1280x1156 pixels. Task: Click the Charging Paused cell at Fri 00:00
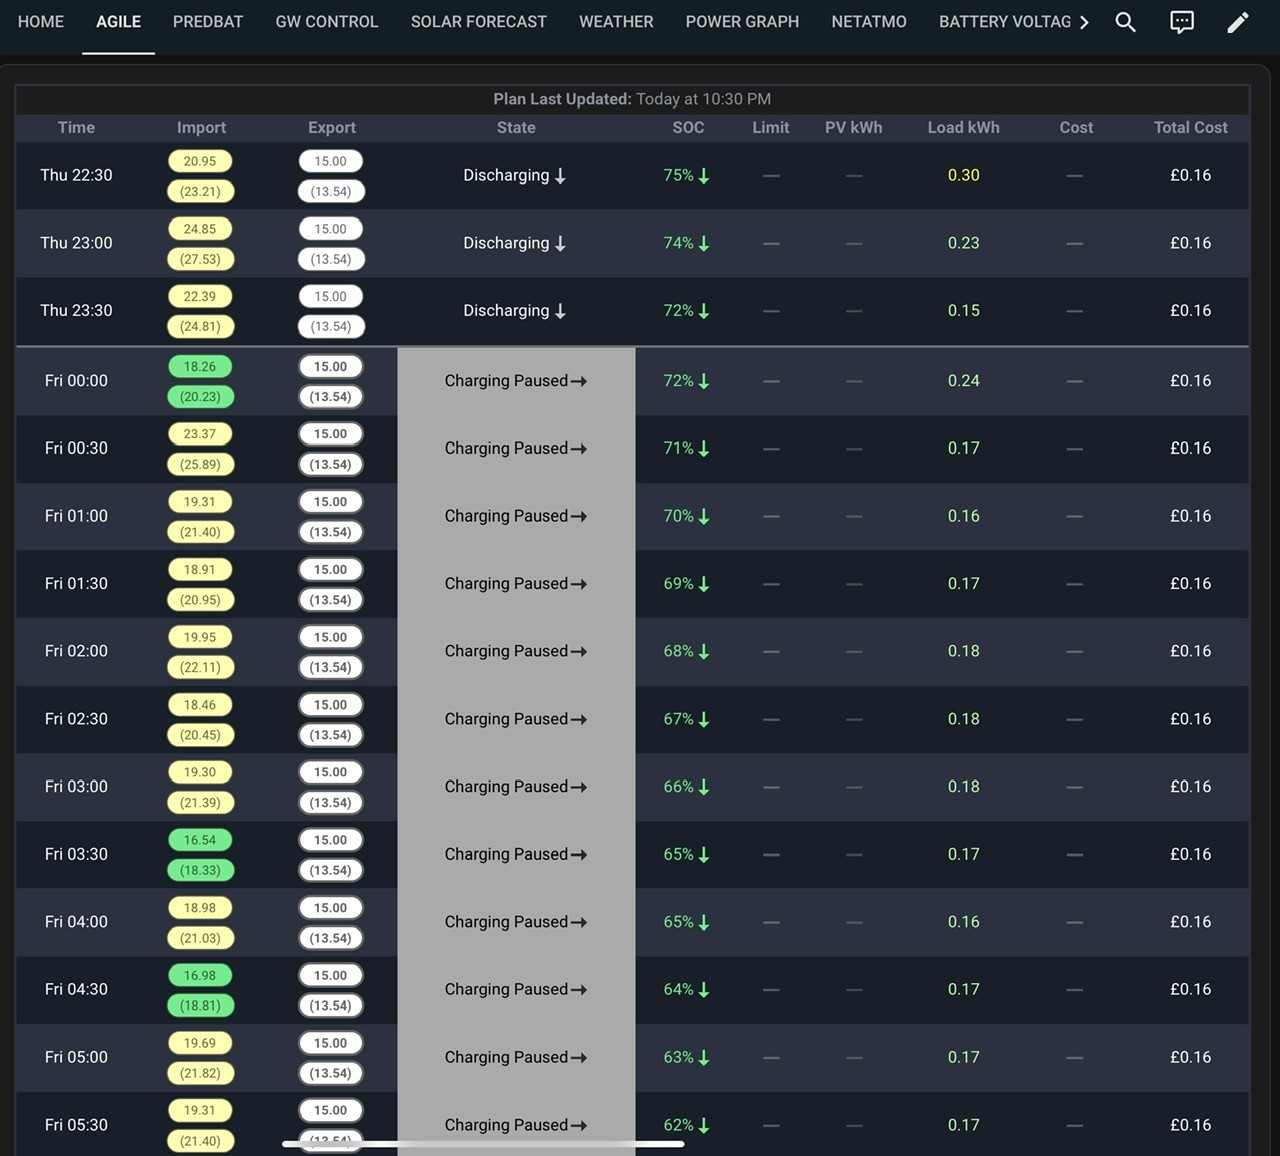pos(516,381)
